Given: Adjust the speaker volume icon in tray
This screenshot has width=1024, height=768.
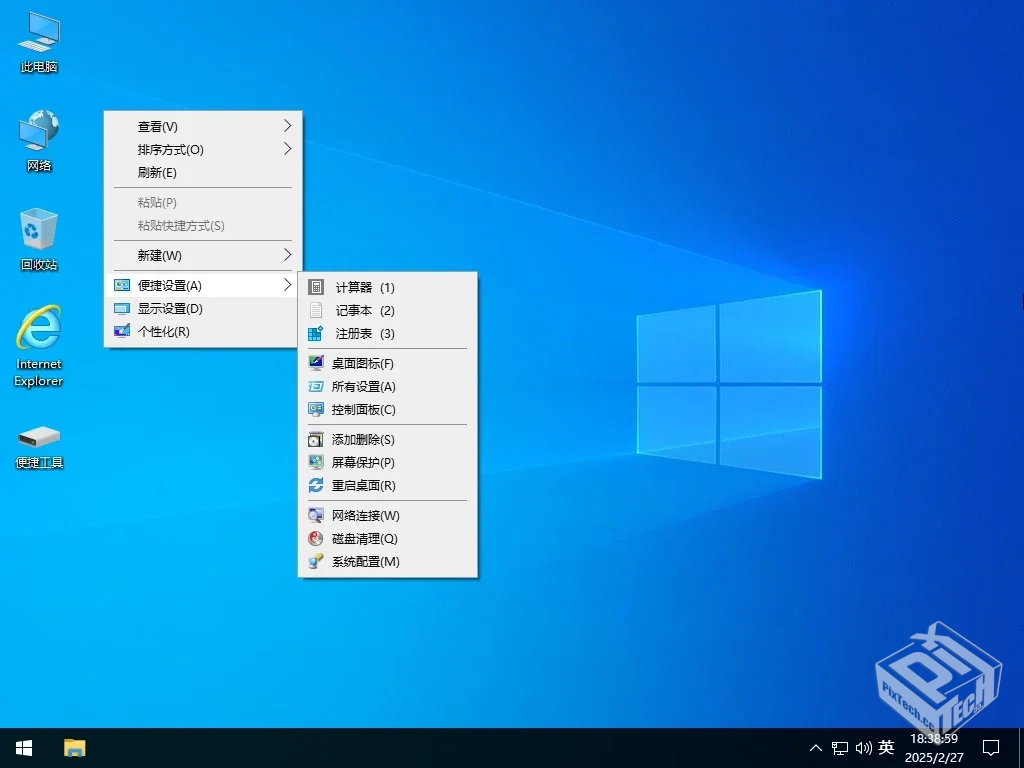Looking at the screenshot, I should tap(863, 747).
